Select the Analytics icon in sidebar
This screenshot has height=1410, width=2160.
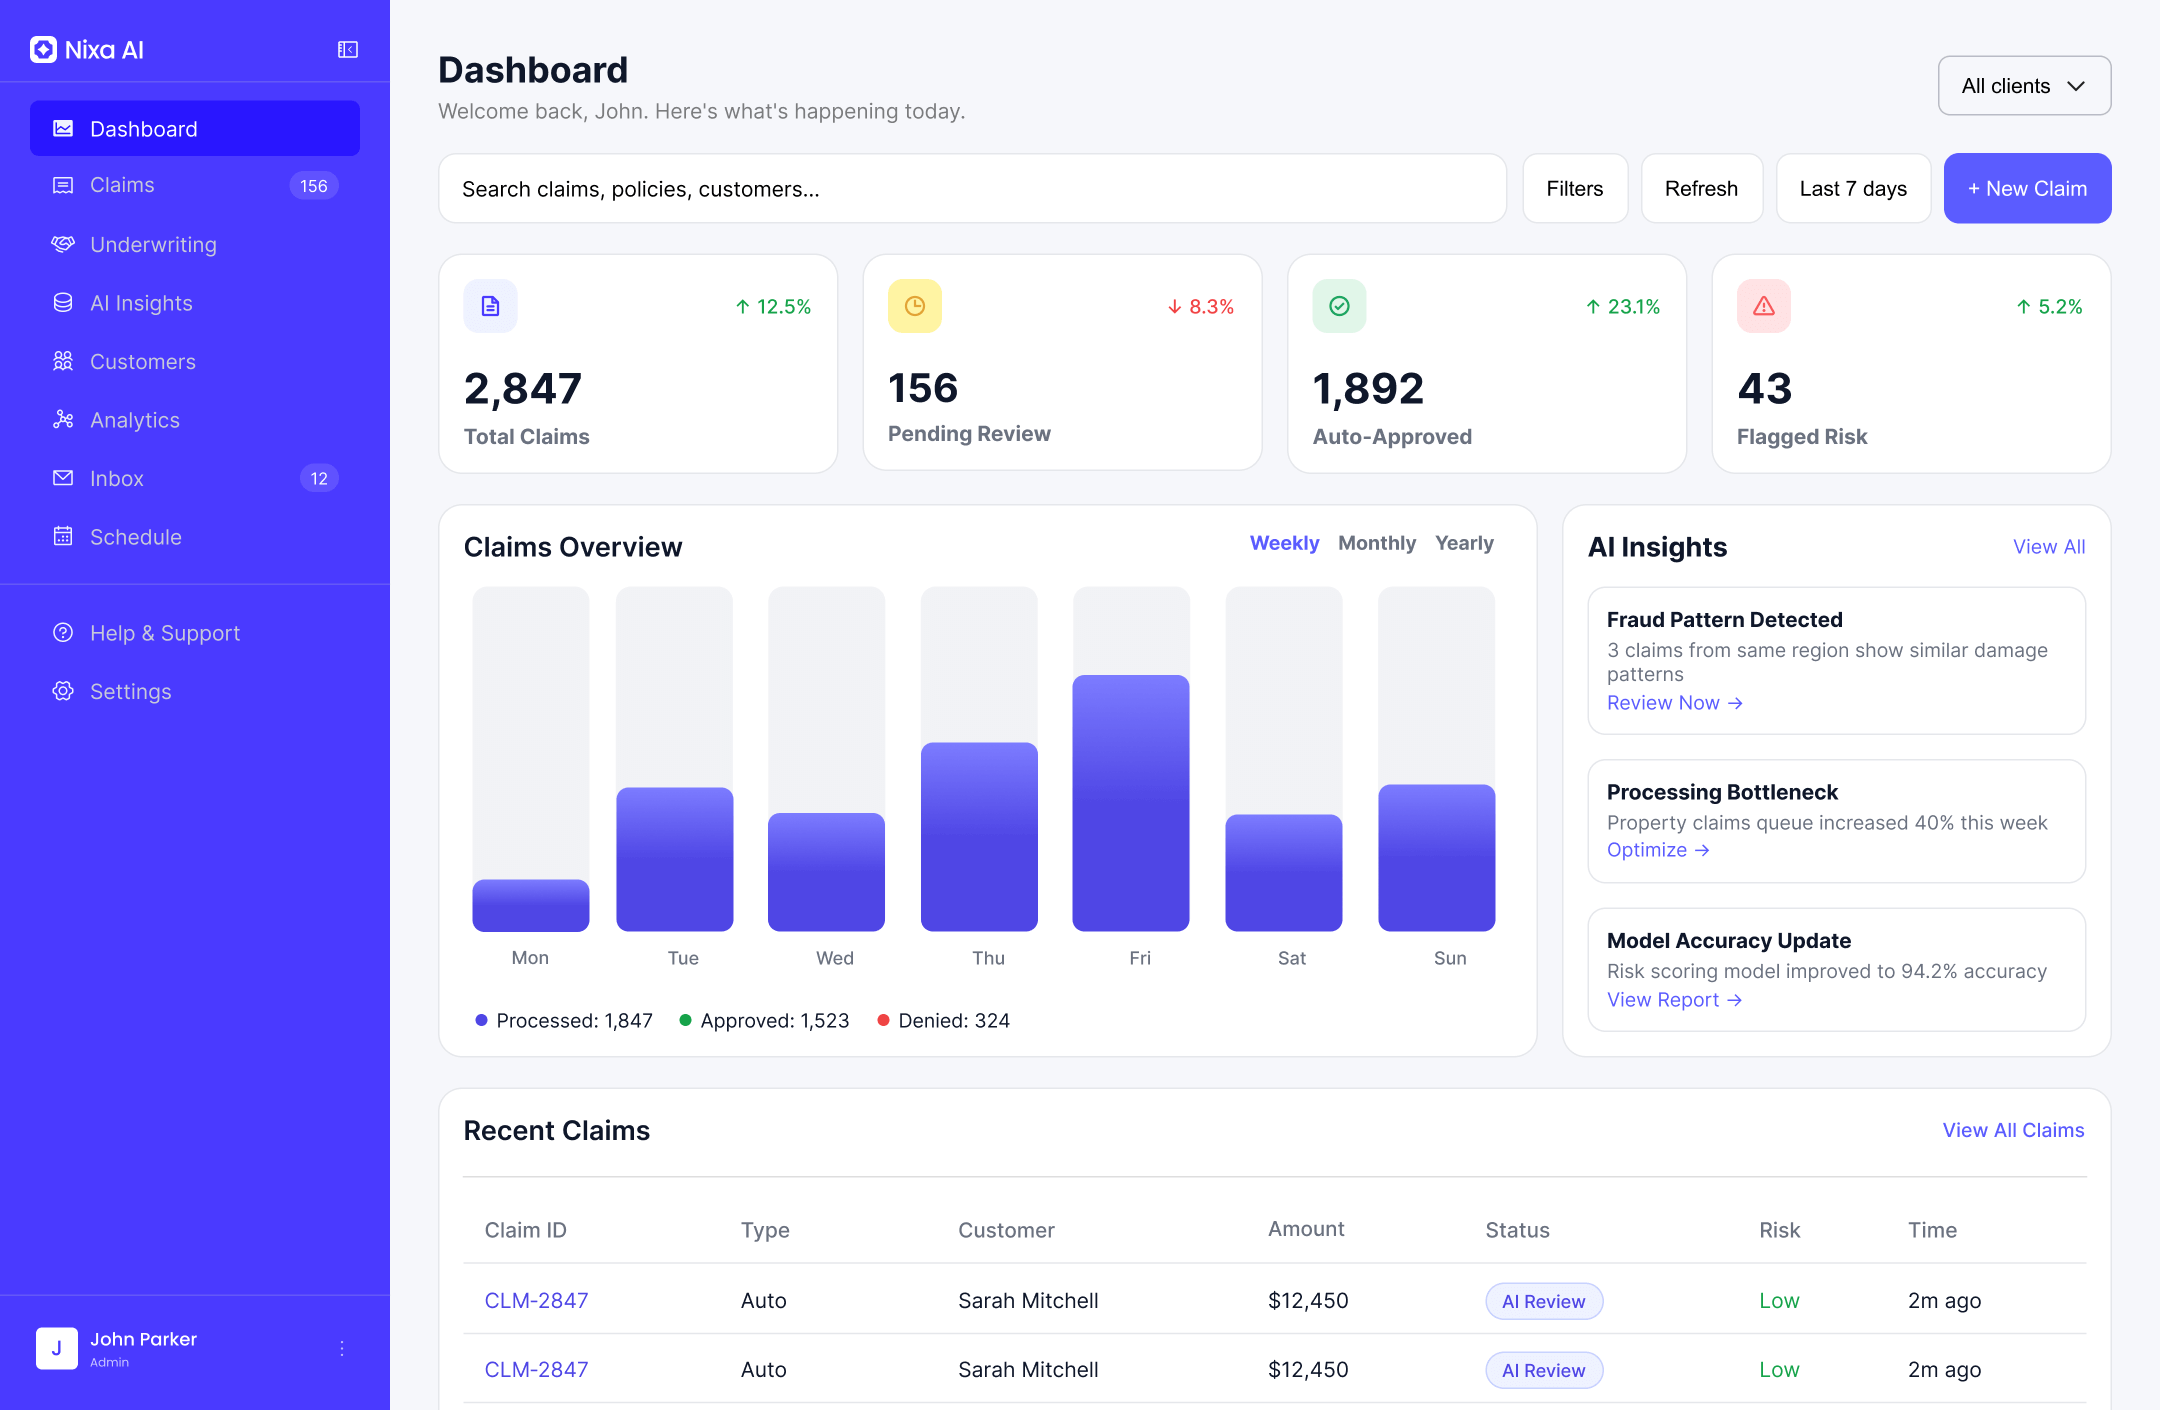[63, 420]
